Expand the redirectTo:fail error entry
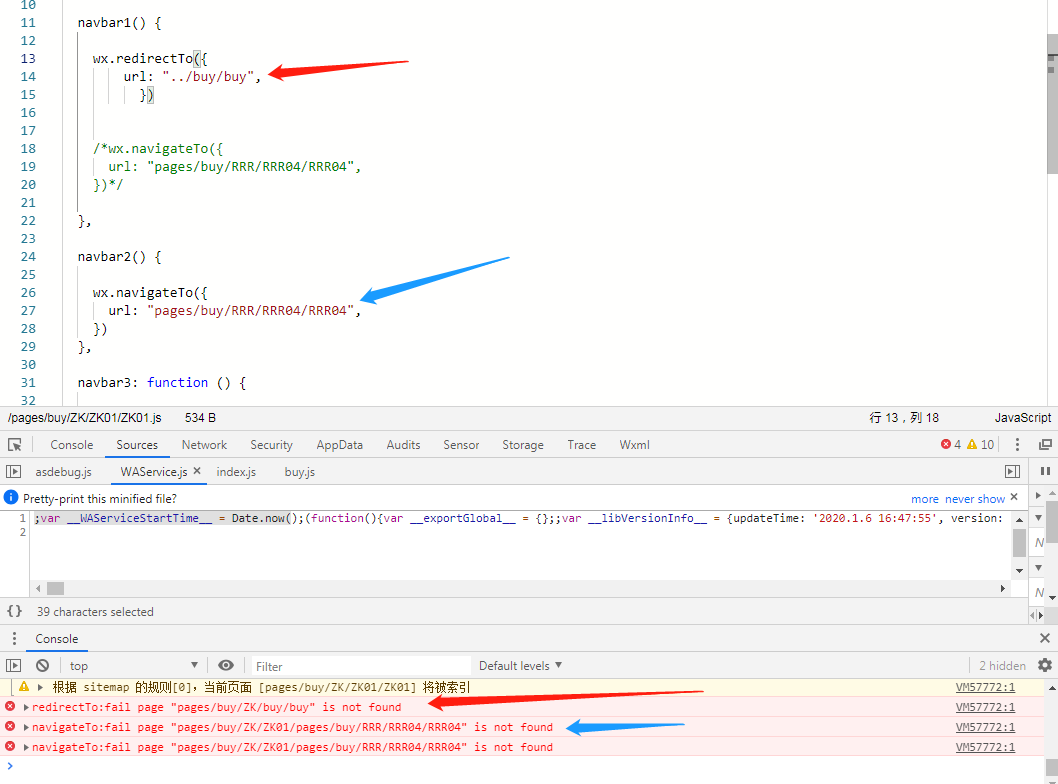This screenshot has width=1058, height=784. point(26,707)
